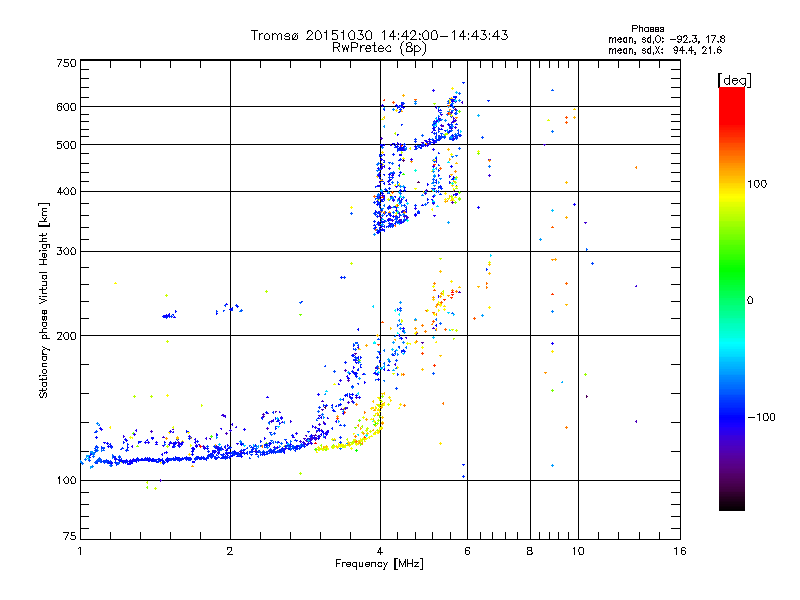Click the y-axis tick label '500'
Viewport: 800px width, 600px height.
(66, 145)
